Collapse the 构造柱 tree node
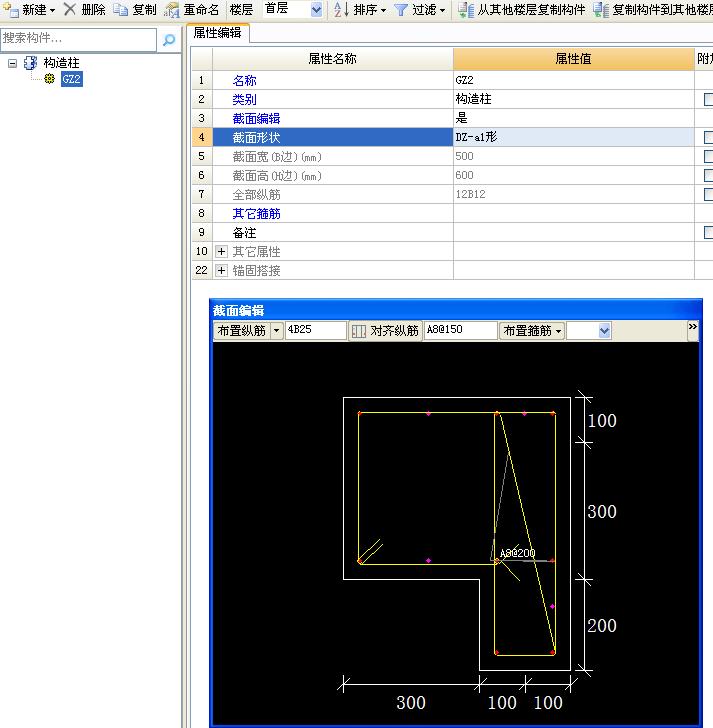The image size is (713, 728). click(13, 63)
